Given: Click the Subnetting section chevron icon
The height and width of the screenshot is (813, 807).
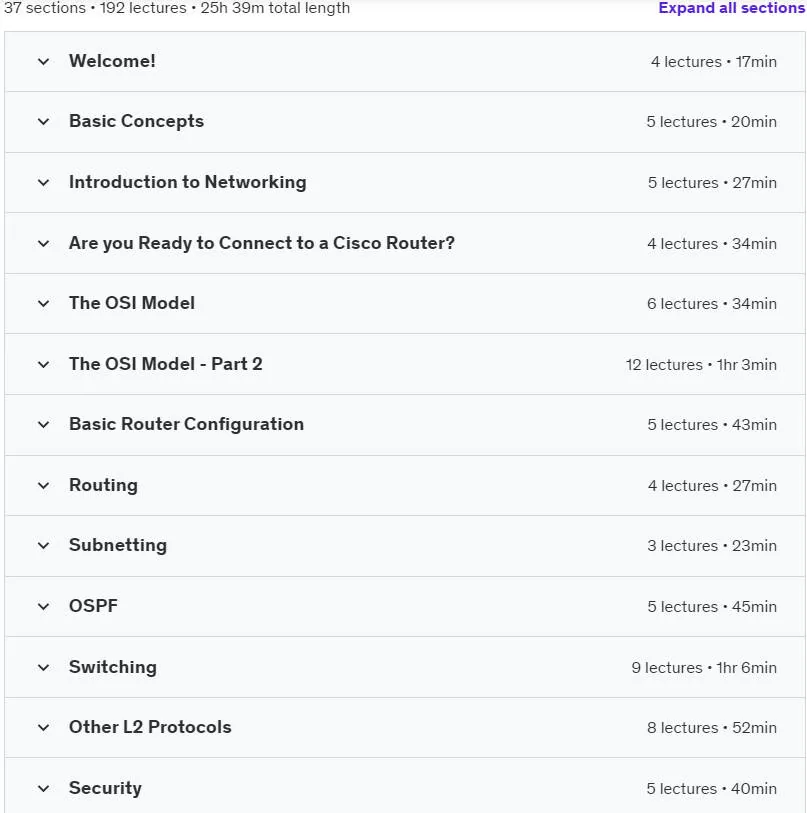Looking at the screenshot, I should pos(44,545).
